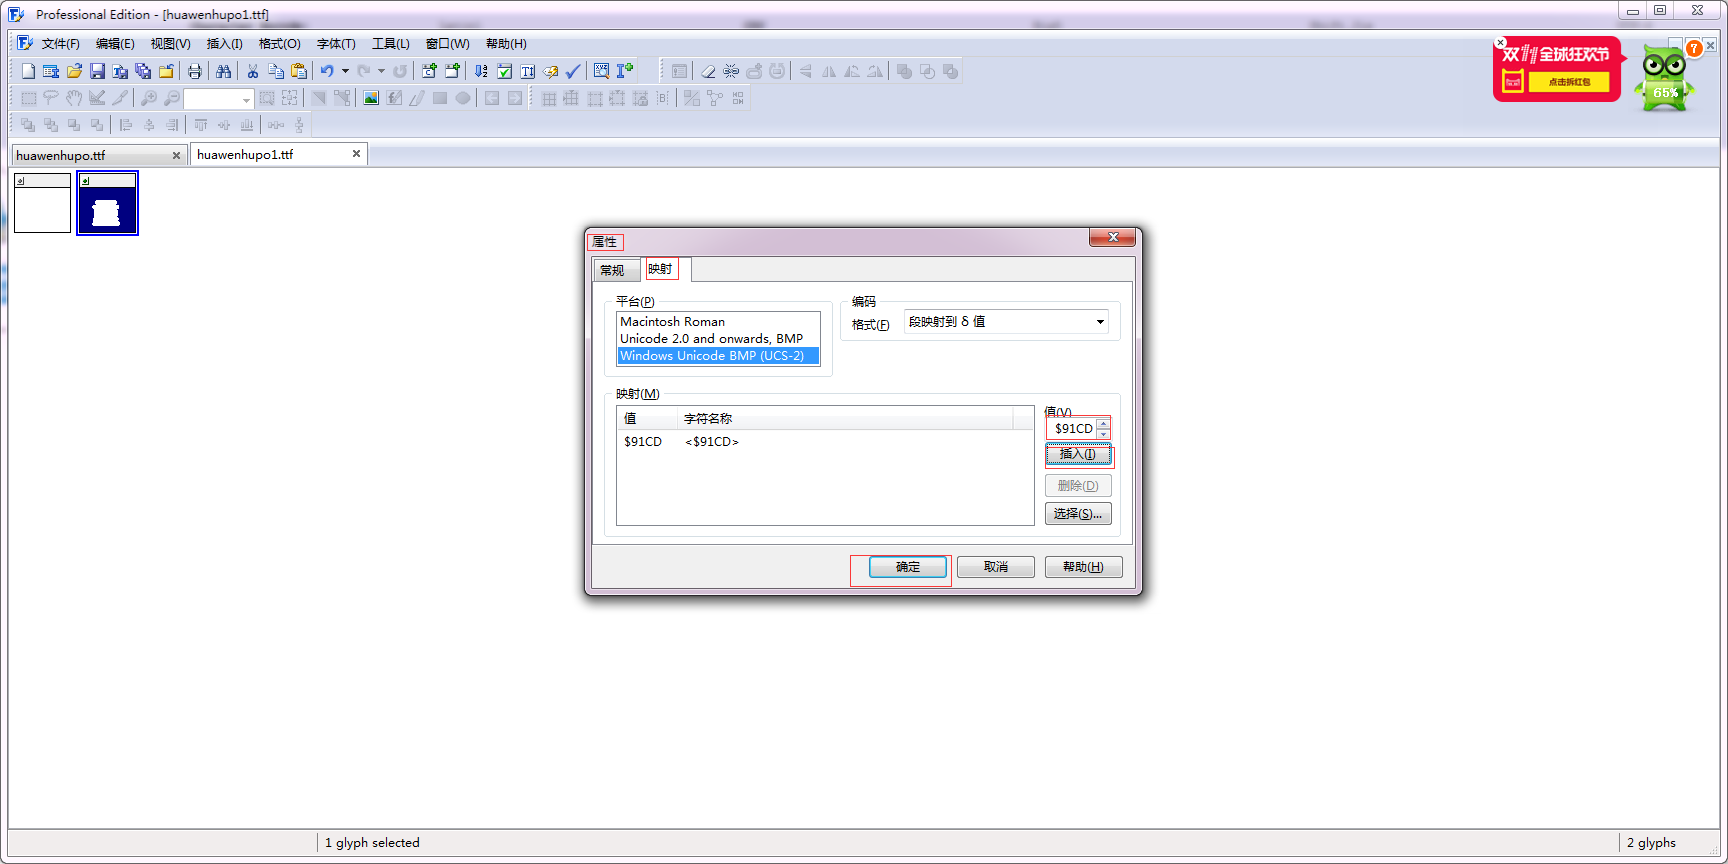Screen dimensions: 1728x864
Task: Click the zoom-out magnifier icon
Action: (x=172, y=98)
